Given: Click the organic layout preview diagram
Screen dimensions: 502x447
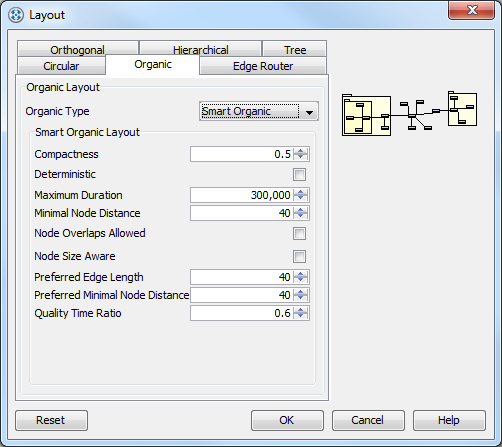Looking at the screenshot, I should 409,114.
